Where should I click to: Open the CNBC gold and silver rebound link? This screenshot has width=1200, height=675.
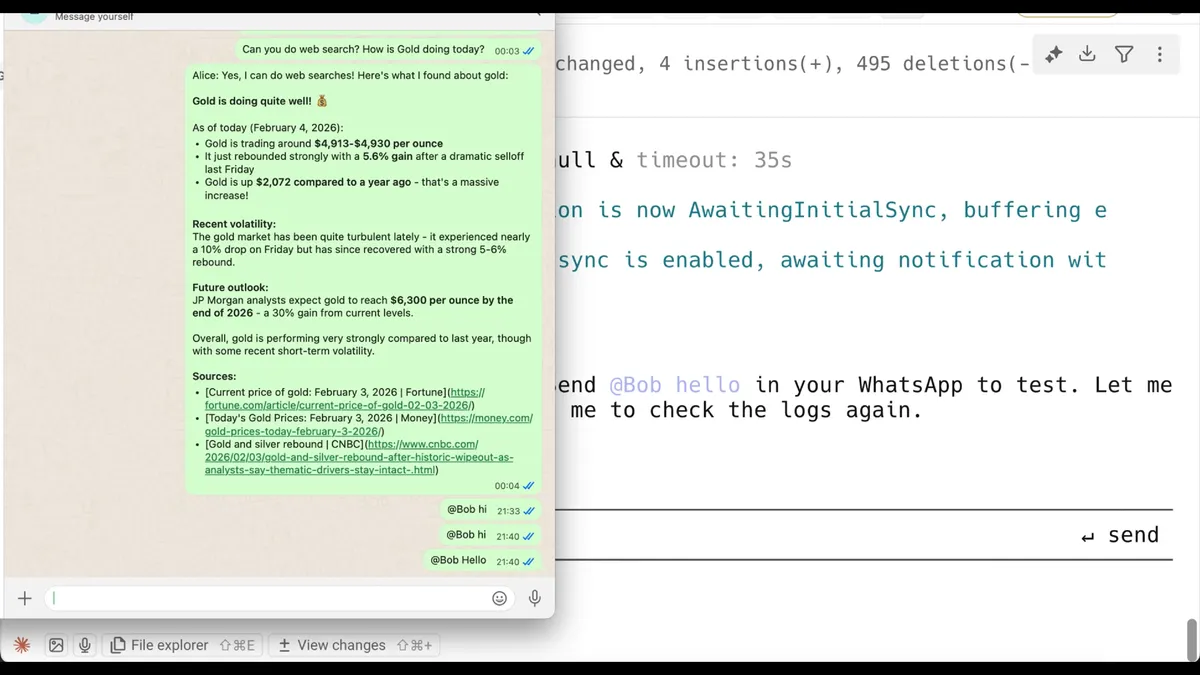point(359,457)
